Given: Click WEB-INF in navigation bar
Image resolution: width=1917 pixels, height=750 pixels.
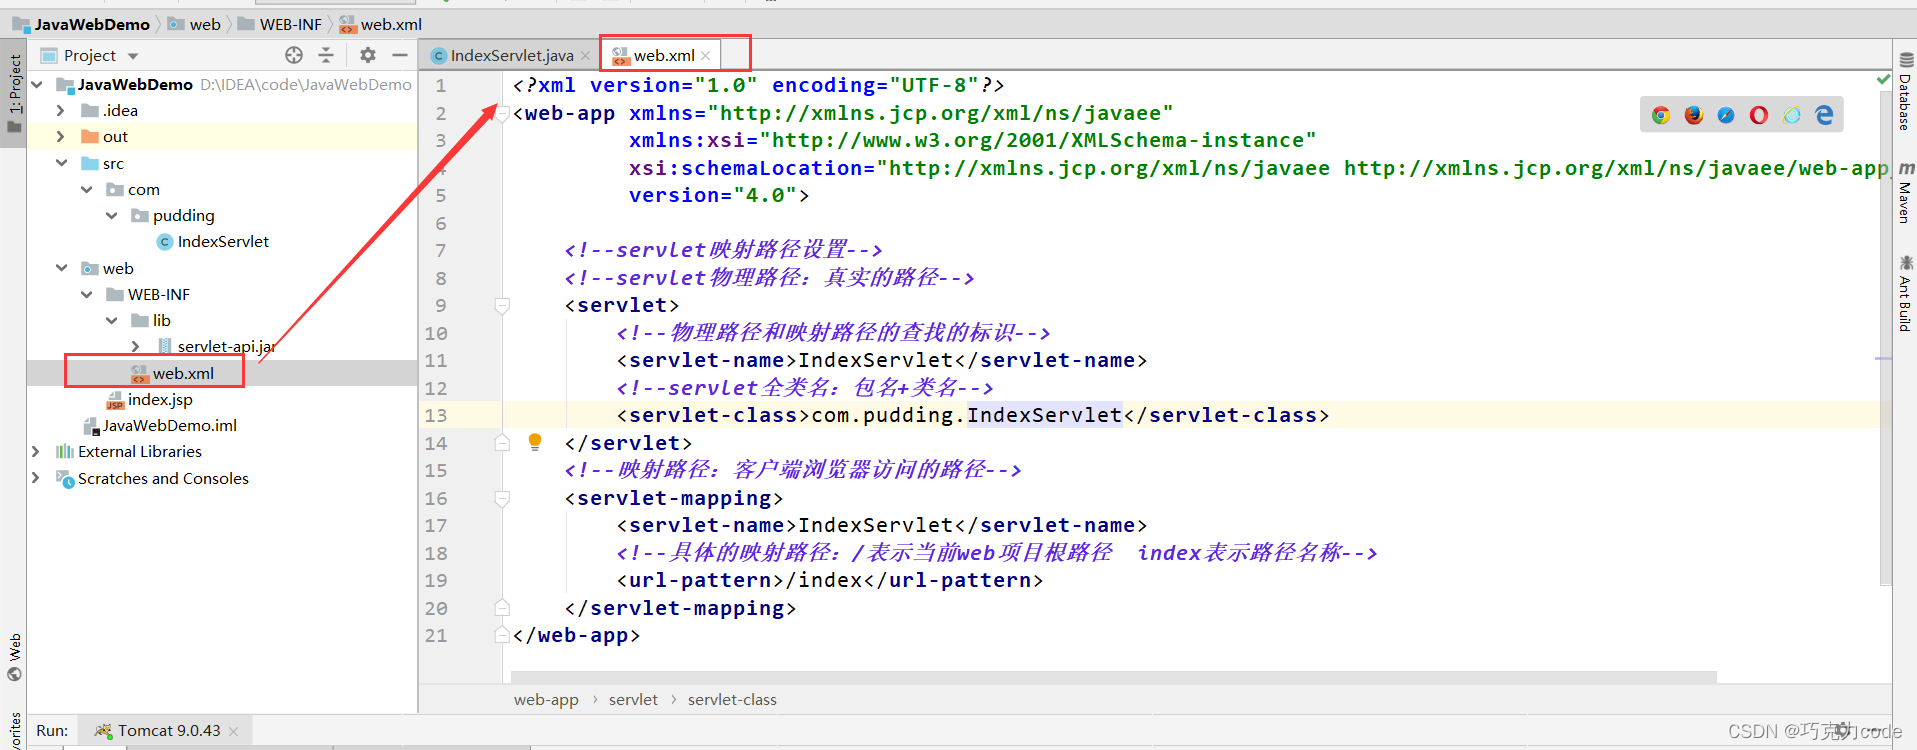Looking at the screenshot, I should pos(280,24).
